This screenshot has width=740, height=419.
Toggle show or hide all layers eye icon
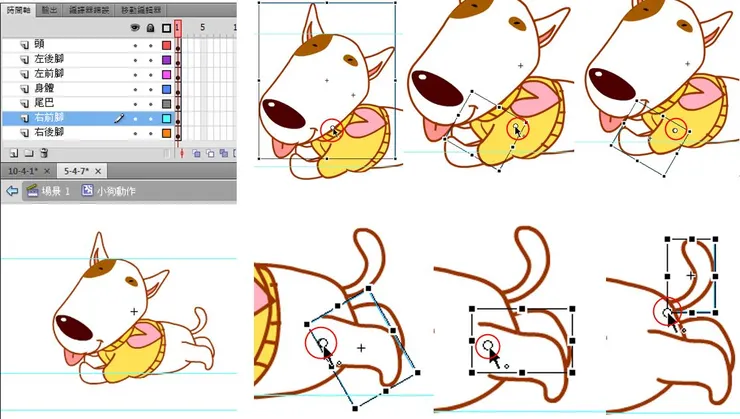click(135, 28)
